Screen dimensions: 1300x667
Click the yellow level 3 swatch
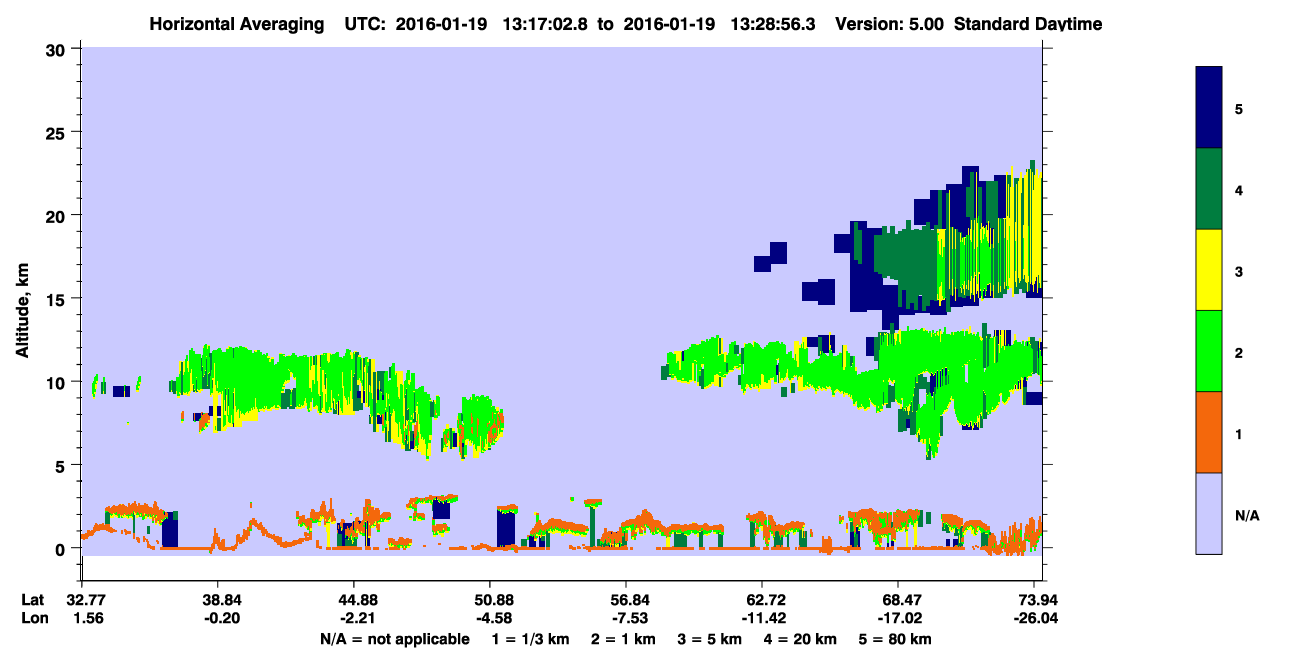(1208, 270)
